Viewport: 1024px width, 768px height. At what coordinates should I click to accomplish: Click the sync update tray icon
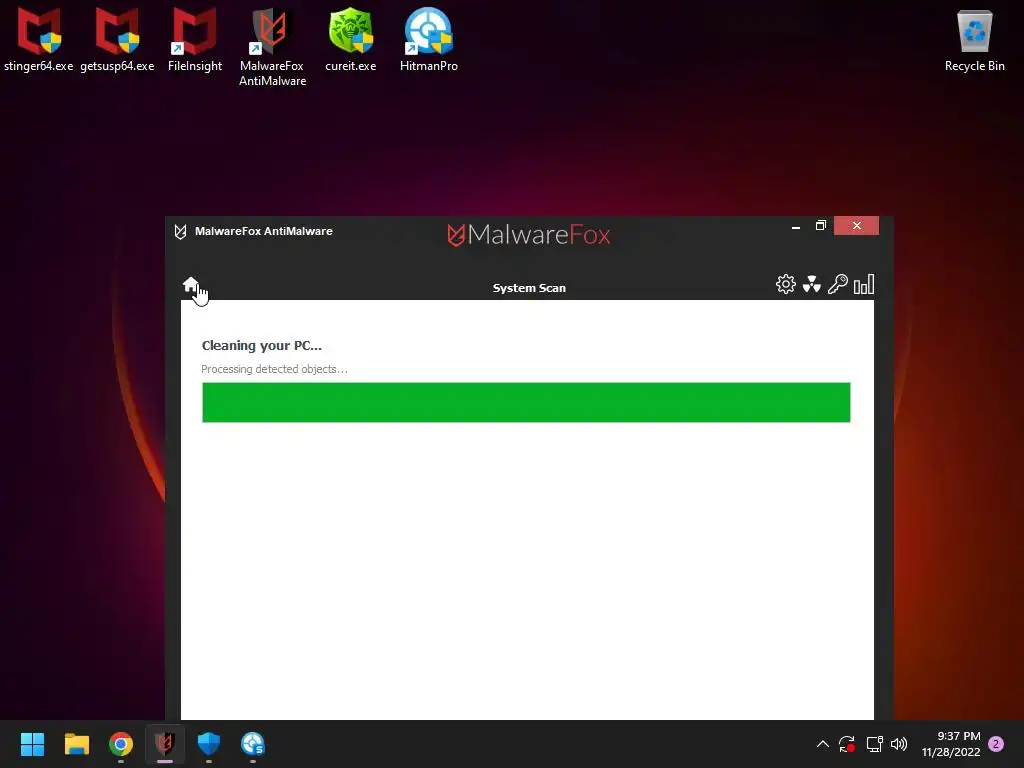pos(847,744)
